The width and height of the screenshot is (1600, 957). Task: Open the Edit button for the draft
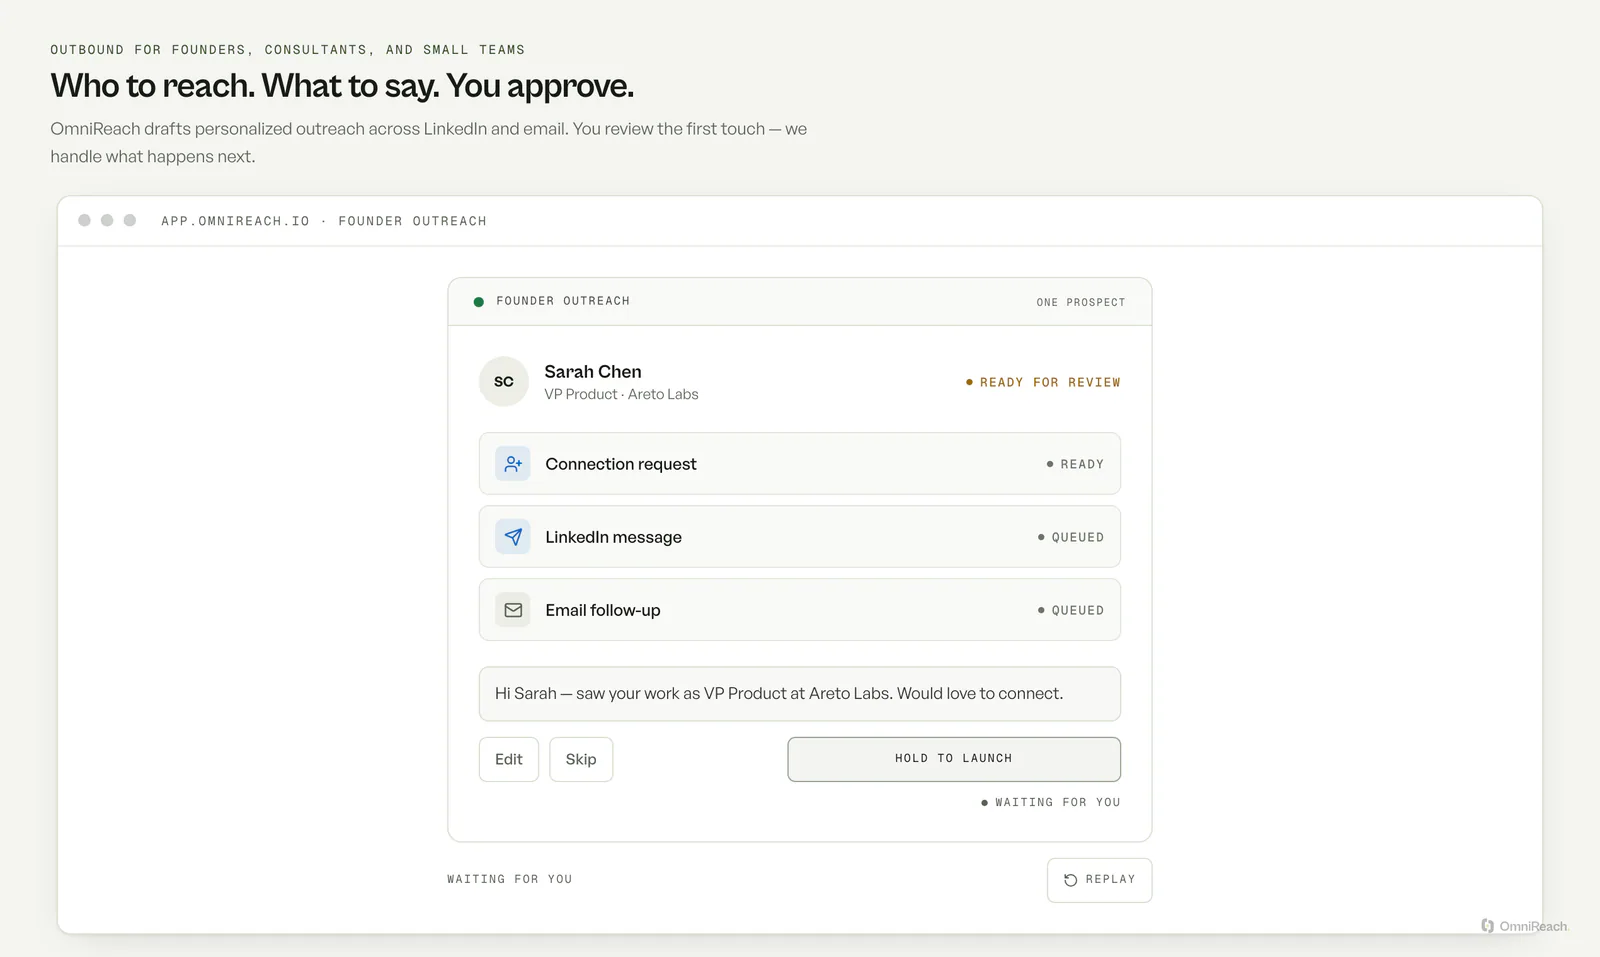(x=509, y=759)
